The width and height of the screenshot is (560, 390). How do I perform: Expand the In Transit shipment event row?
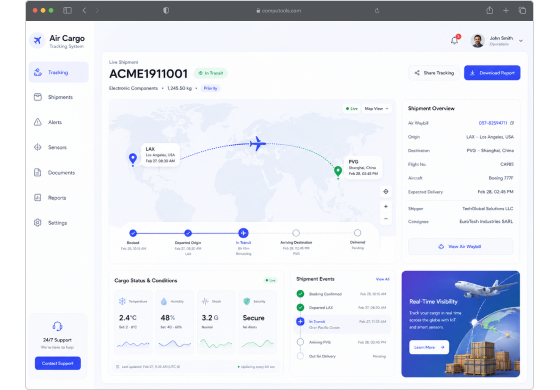coord(342,324)
